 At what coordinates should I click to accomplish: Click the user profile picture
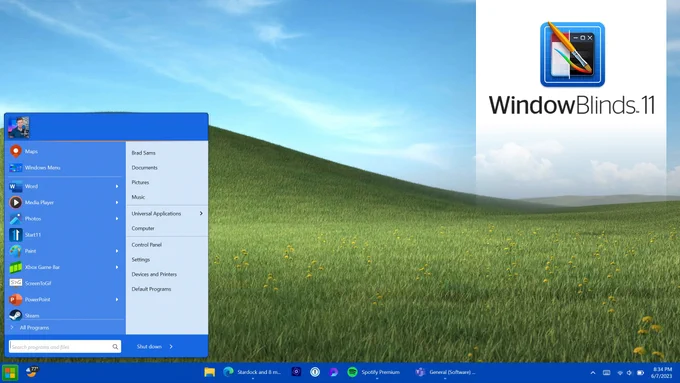pyautogui.click(x=19, y=127)
